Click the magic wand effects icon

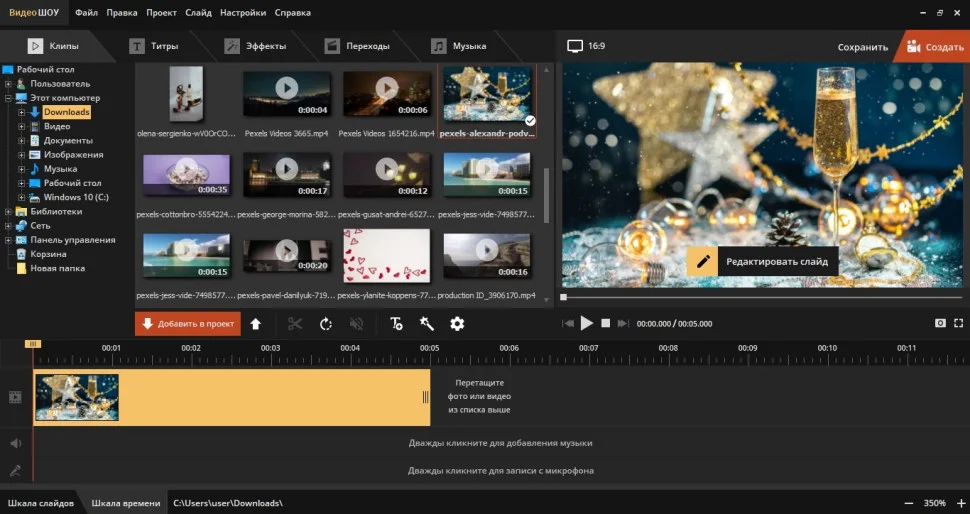(x=426, y=324)
